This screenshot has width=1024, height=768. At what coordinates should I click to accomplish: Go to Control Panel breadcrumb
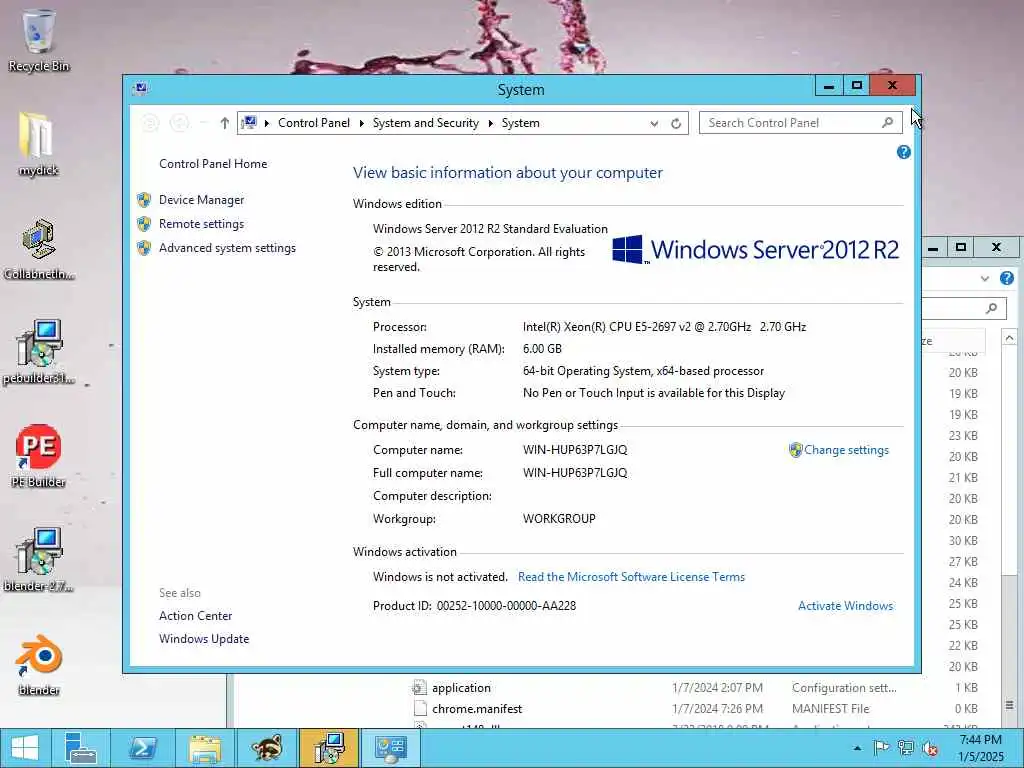click(x=313, y=123)
